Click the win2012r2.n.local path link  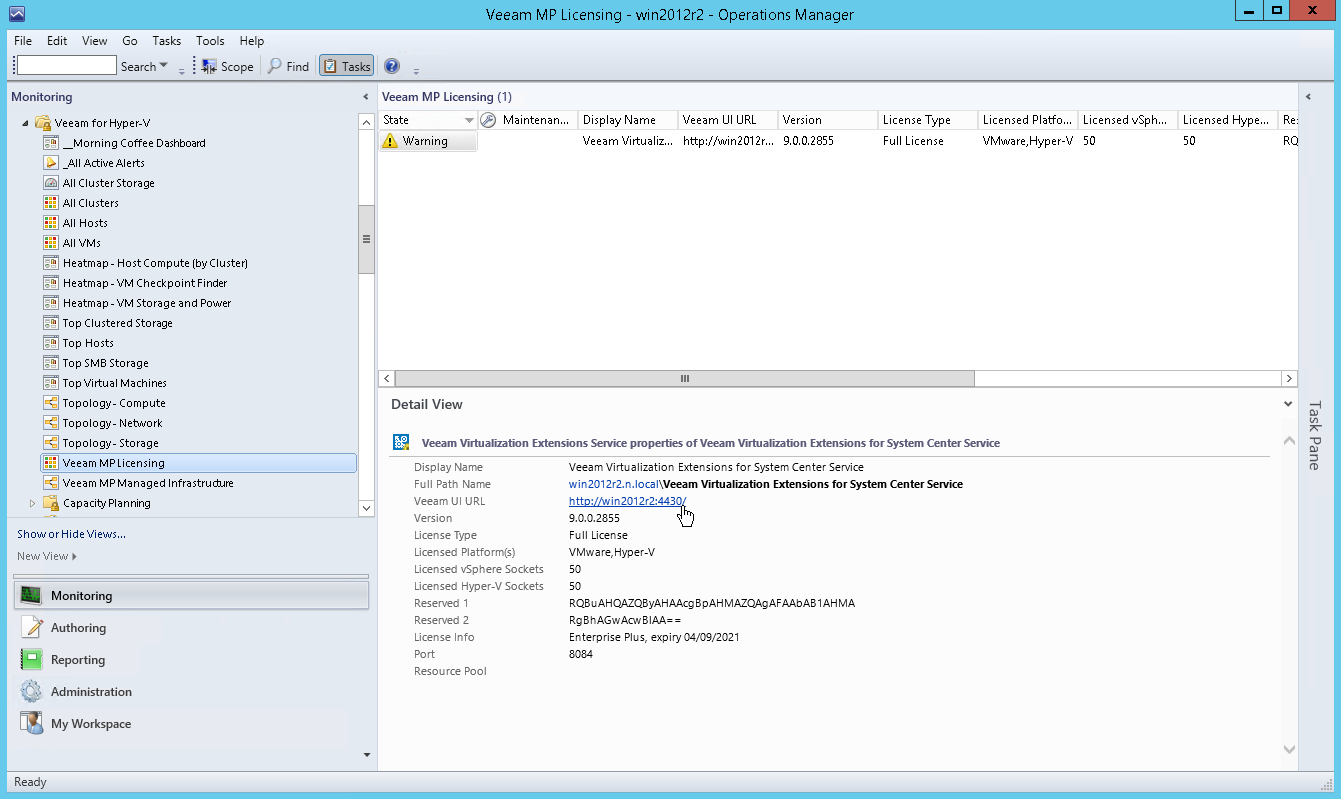(613, 484)
